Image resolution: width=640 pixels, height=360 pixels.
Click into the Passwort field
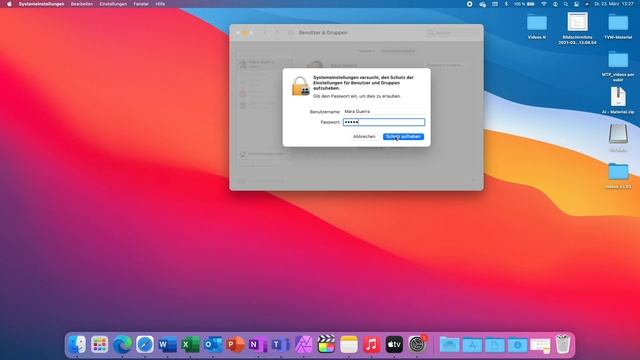coord(384,122)
